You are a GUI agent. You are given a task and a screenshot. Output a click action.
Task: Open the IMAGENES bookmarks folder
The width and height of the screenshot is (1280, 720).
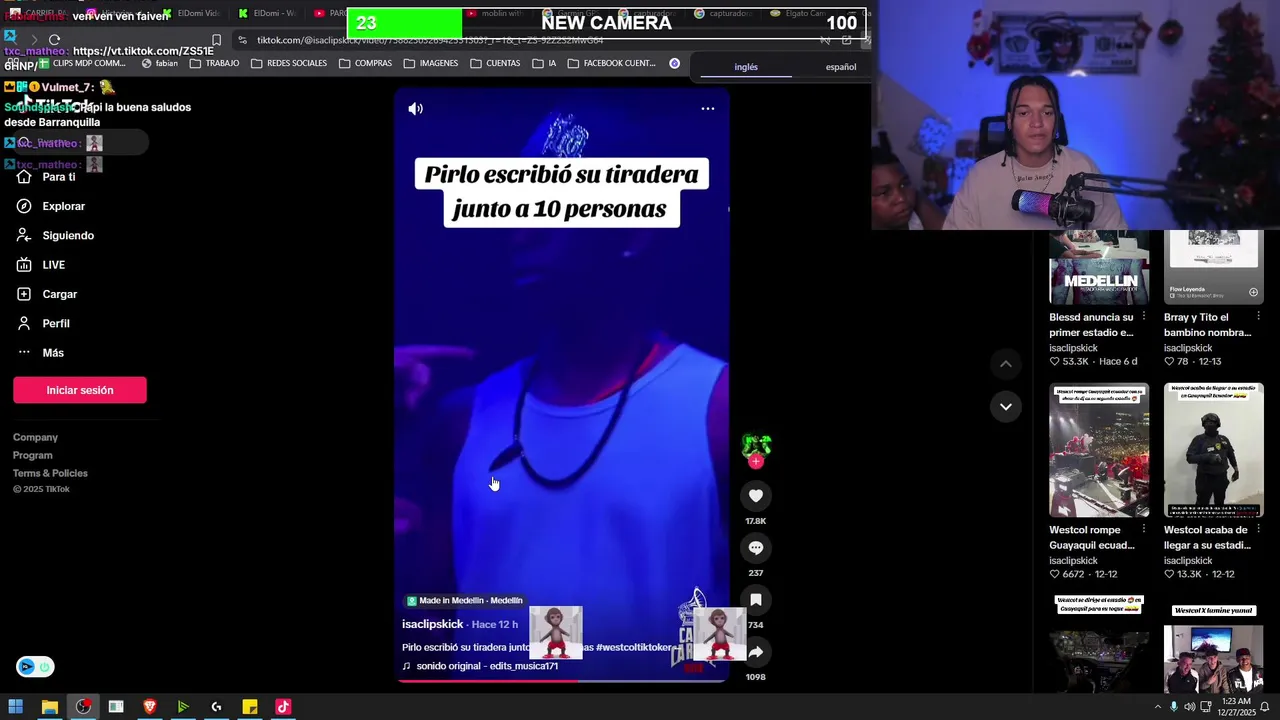pyautogui.click(x=430, y=63)
